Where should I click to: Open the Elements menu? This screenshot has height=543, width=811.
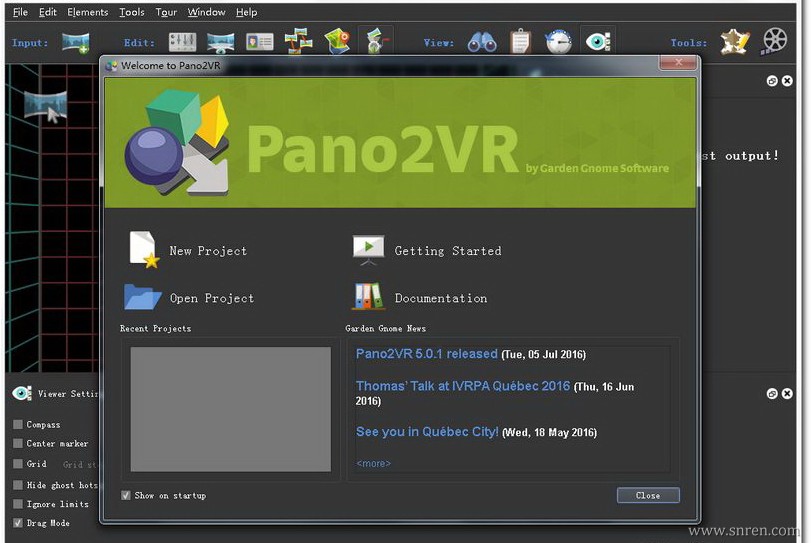tap(87, 12)
